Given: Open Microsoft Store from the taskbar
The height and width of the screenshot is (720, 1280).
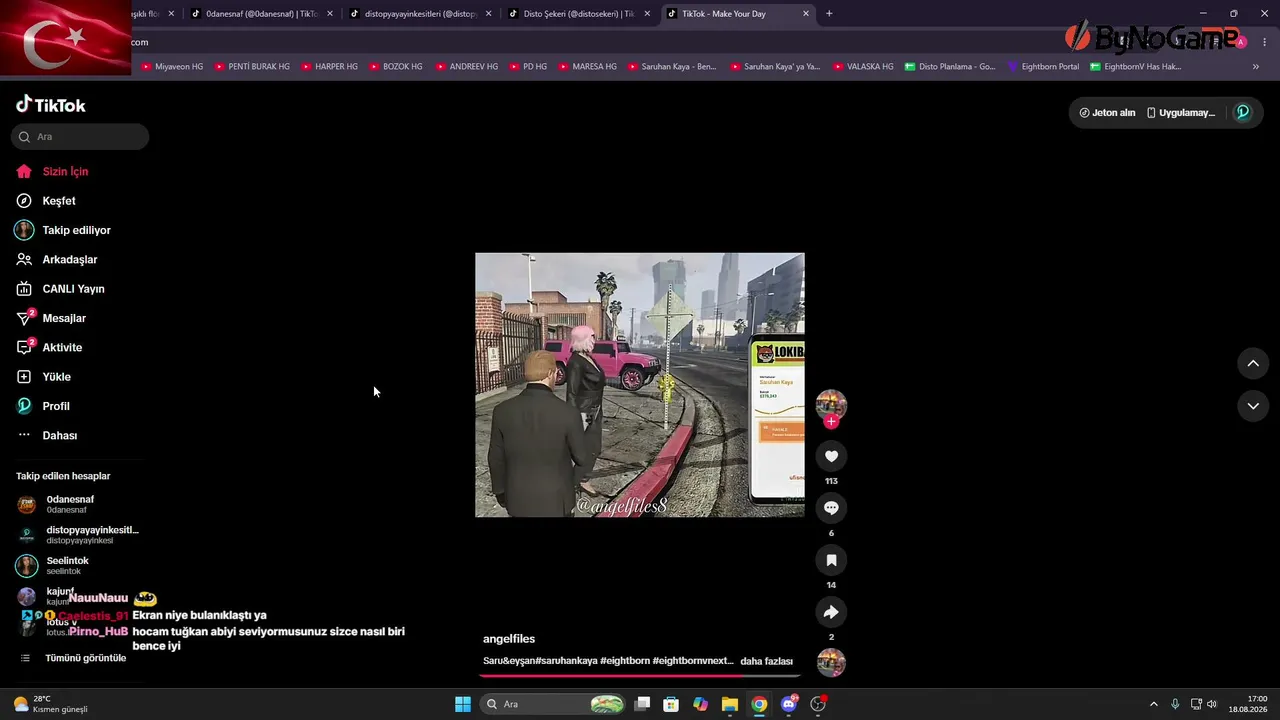Looking at the screenshot, I should click(671, 704).
